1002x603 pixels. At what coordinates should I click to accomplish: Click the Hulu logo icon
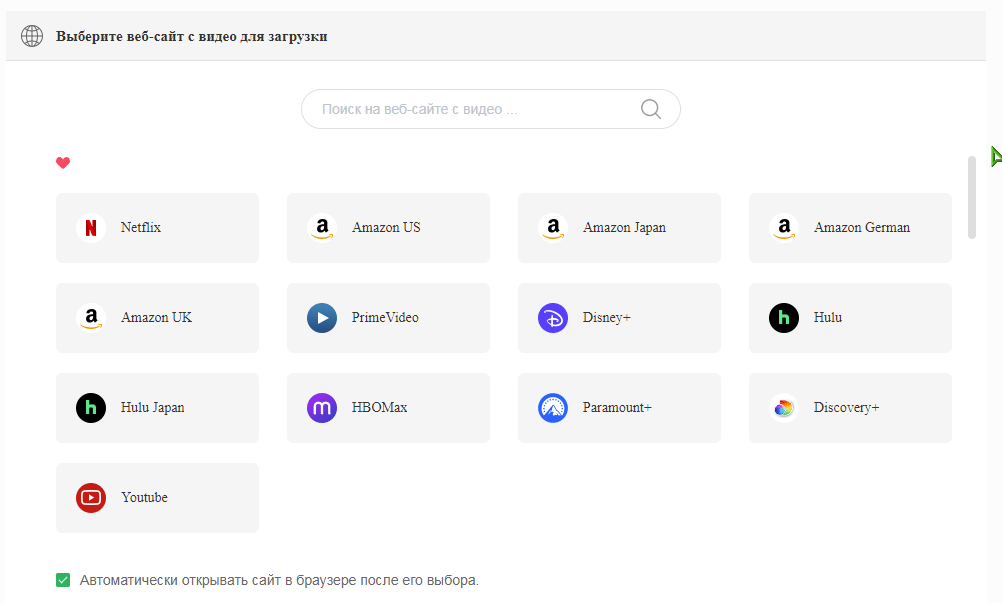click(784, 318)
